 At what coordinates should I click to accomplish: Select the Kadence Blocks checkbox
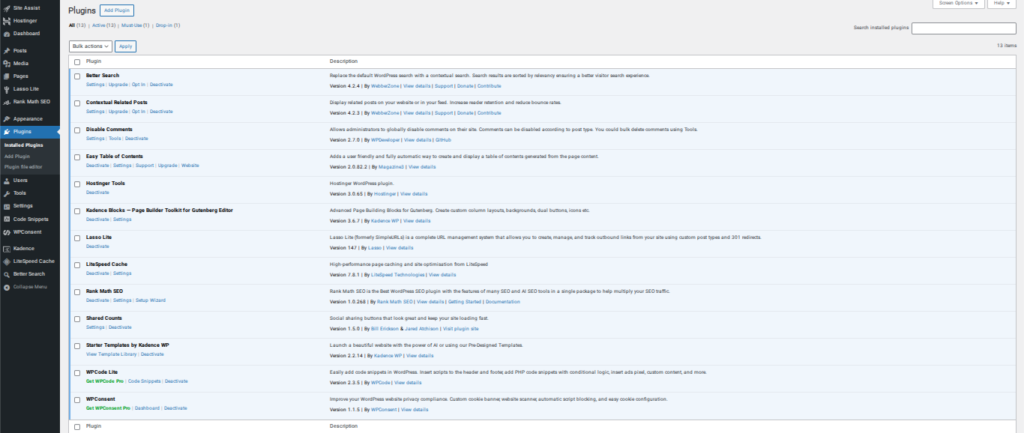(x=77, y=211)
